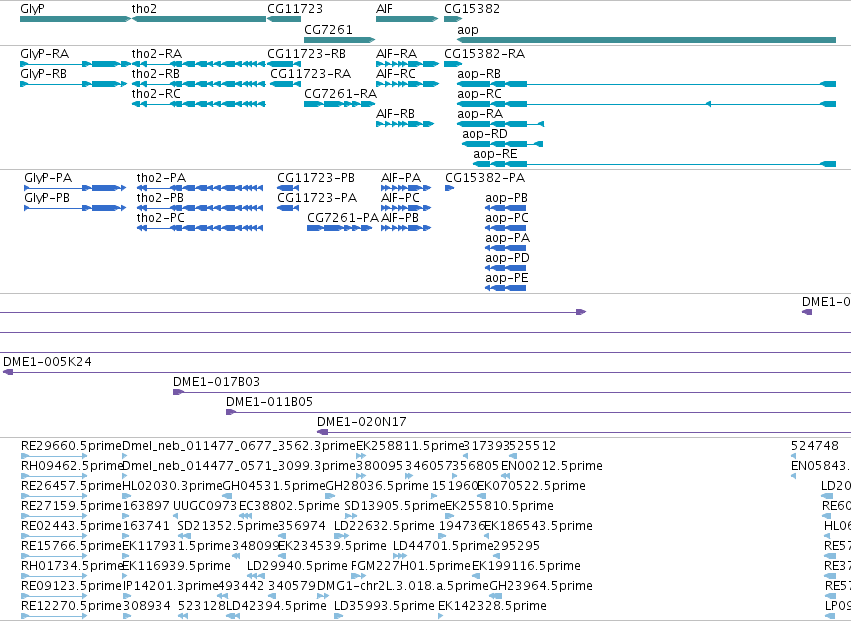This screenshot has width=851, height=621.
Task: Click the tho2-PA protein label
Action: (161, 178)
